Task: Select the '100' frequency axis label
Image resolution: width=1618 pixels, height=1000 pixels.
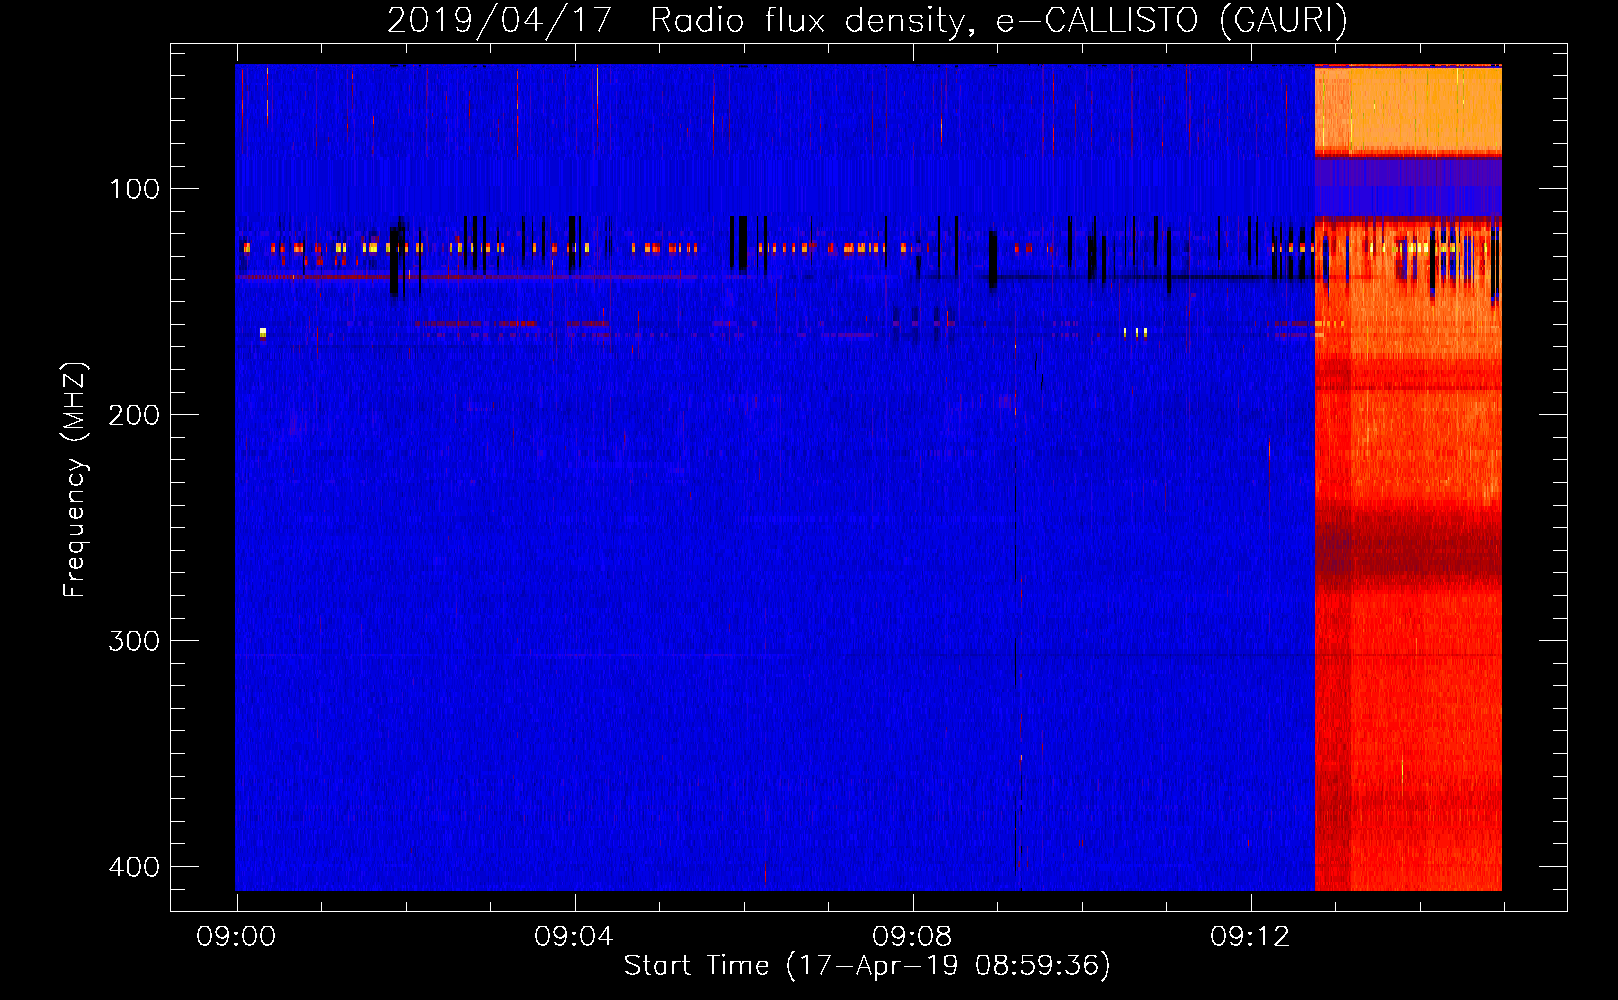Action: 134,189
